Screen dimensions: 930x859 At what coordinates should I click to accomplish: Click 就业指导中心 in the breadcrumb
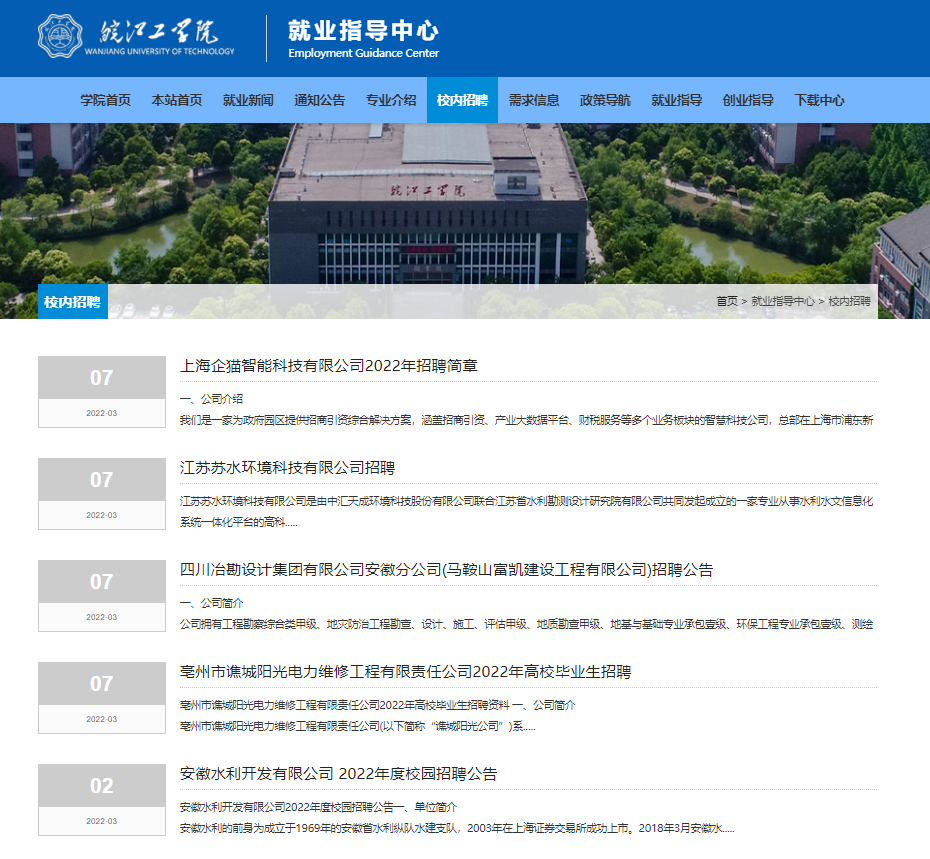click(782, 301)
